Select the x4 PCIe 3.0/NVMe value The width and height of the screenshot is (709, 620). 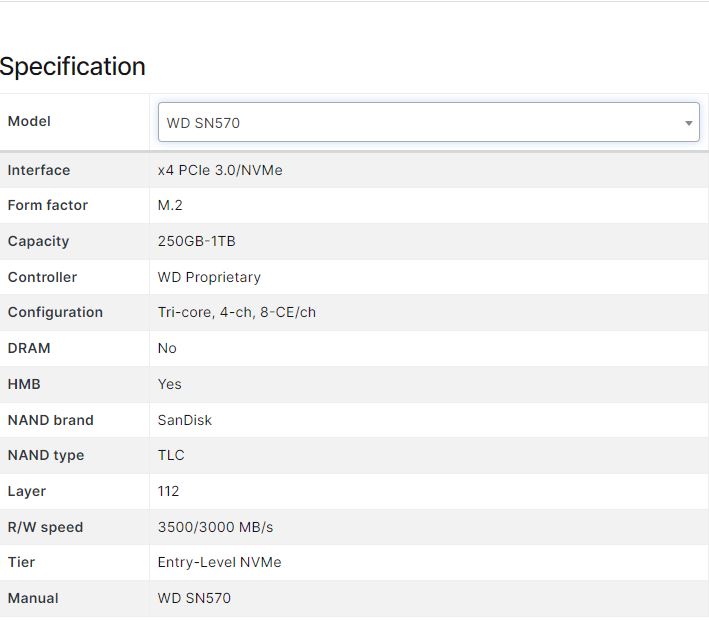coord(220,170)
